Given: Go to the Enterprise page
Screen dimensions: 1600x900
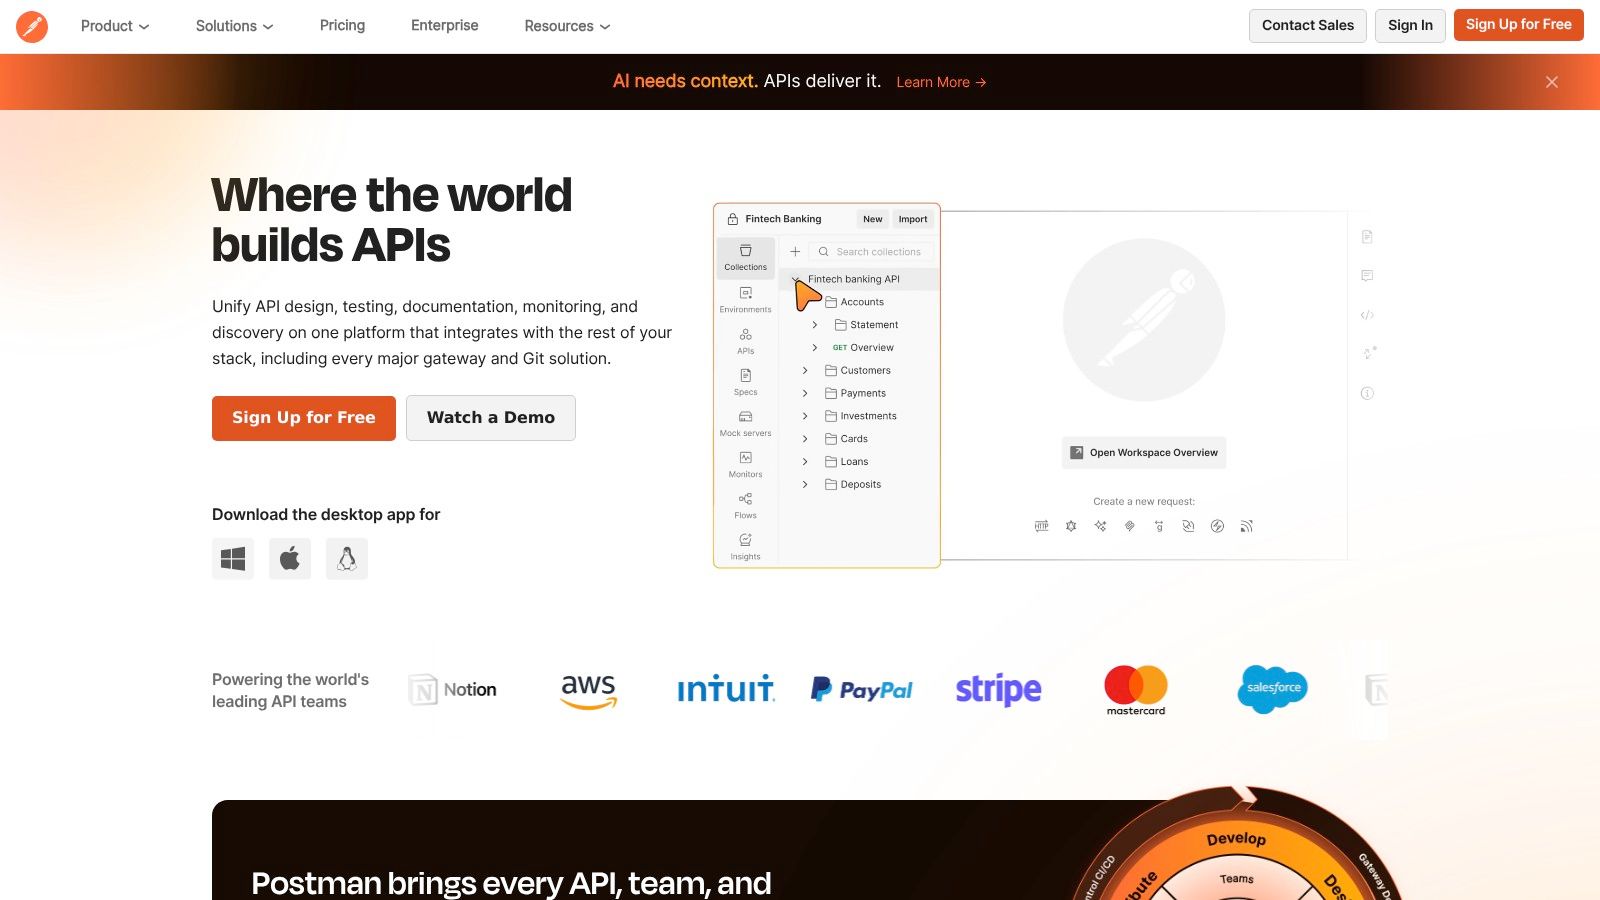Looking at the screenshot, I should [445, 26].
